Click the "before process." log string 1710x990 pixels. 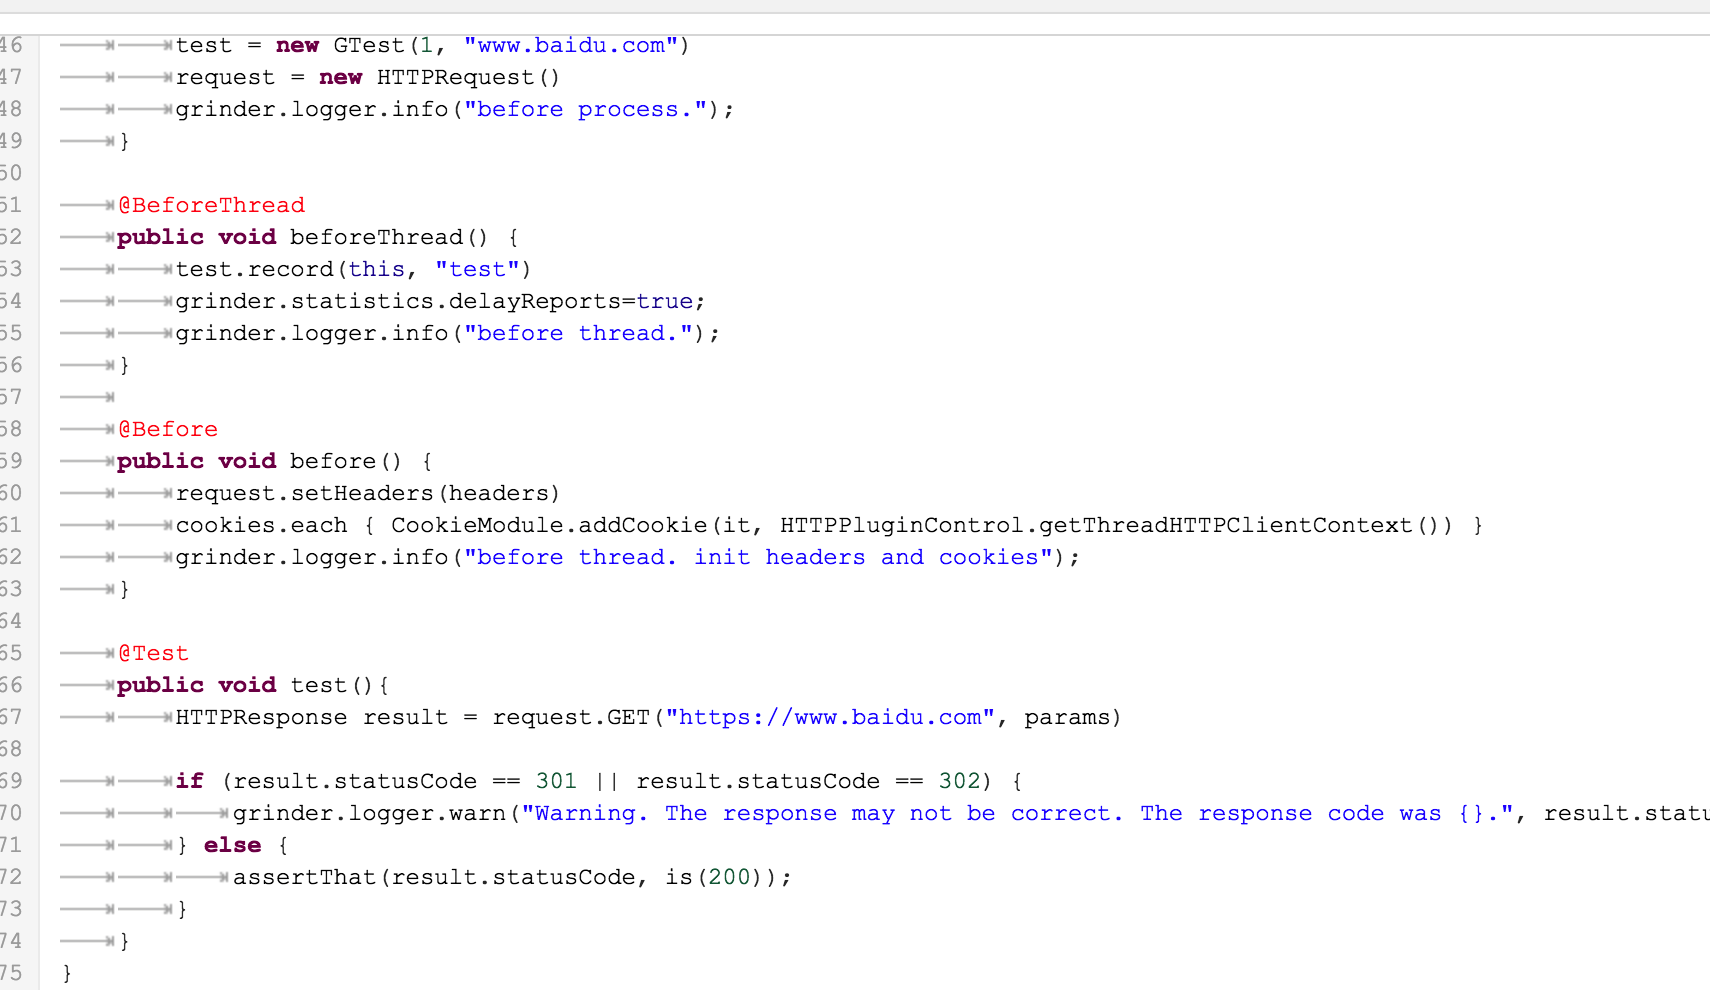[586, 109]
